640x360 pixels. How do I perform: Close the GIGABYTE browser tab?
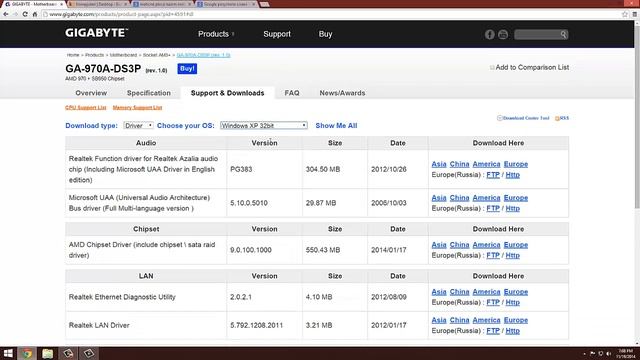coord(62,4)
